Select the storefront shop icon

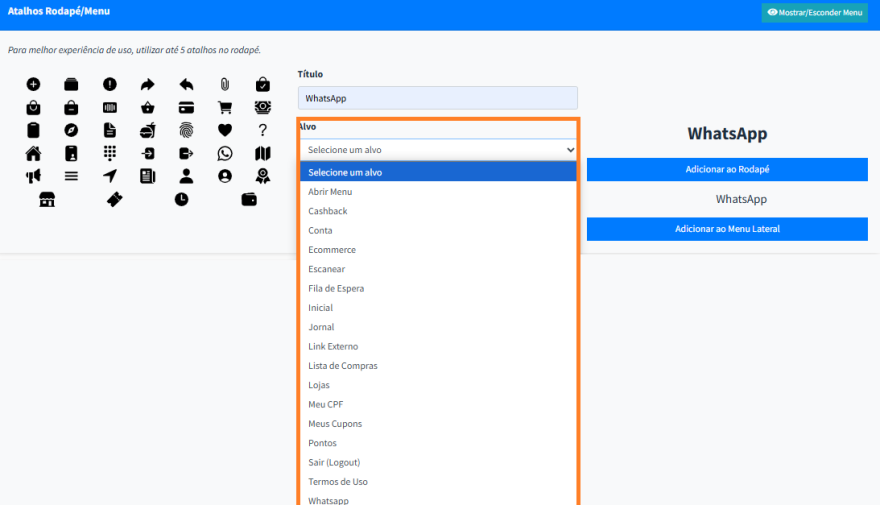coord(47,199)
